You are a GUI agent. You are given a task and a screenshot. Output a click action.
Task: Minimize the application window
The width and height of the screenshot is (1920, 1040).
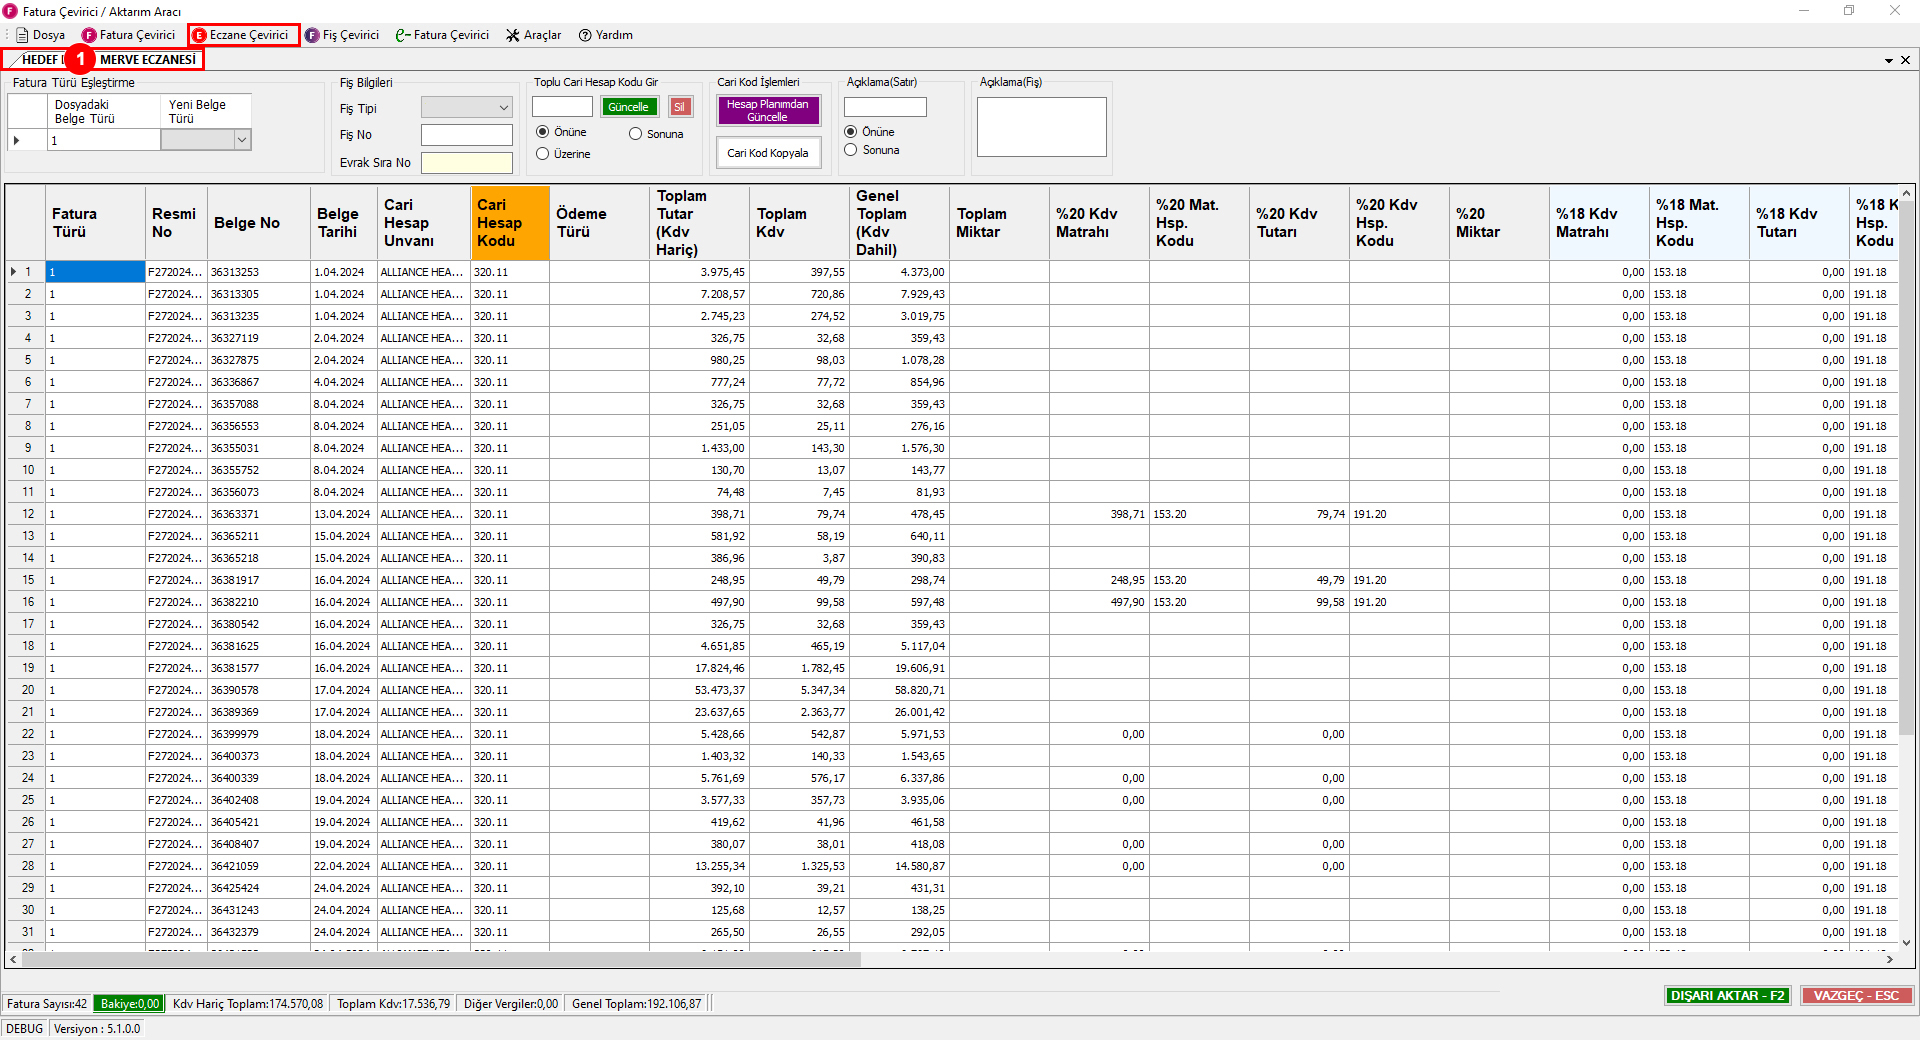pyautogui.click(x=1804, y=11)
